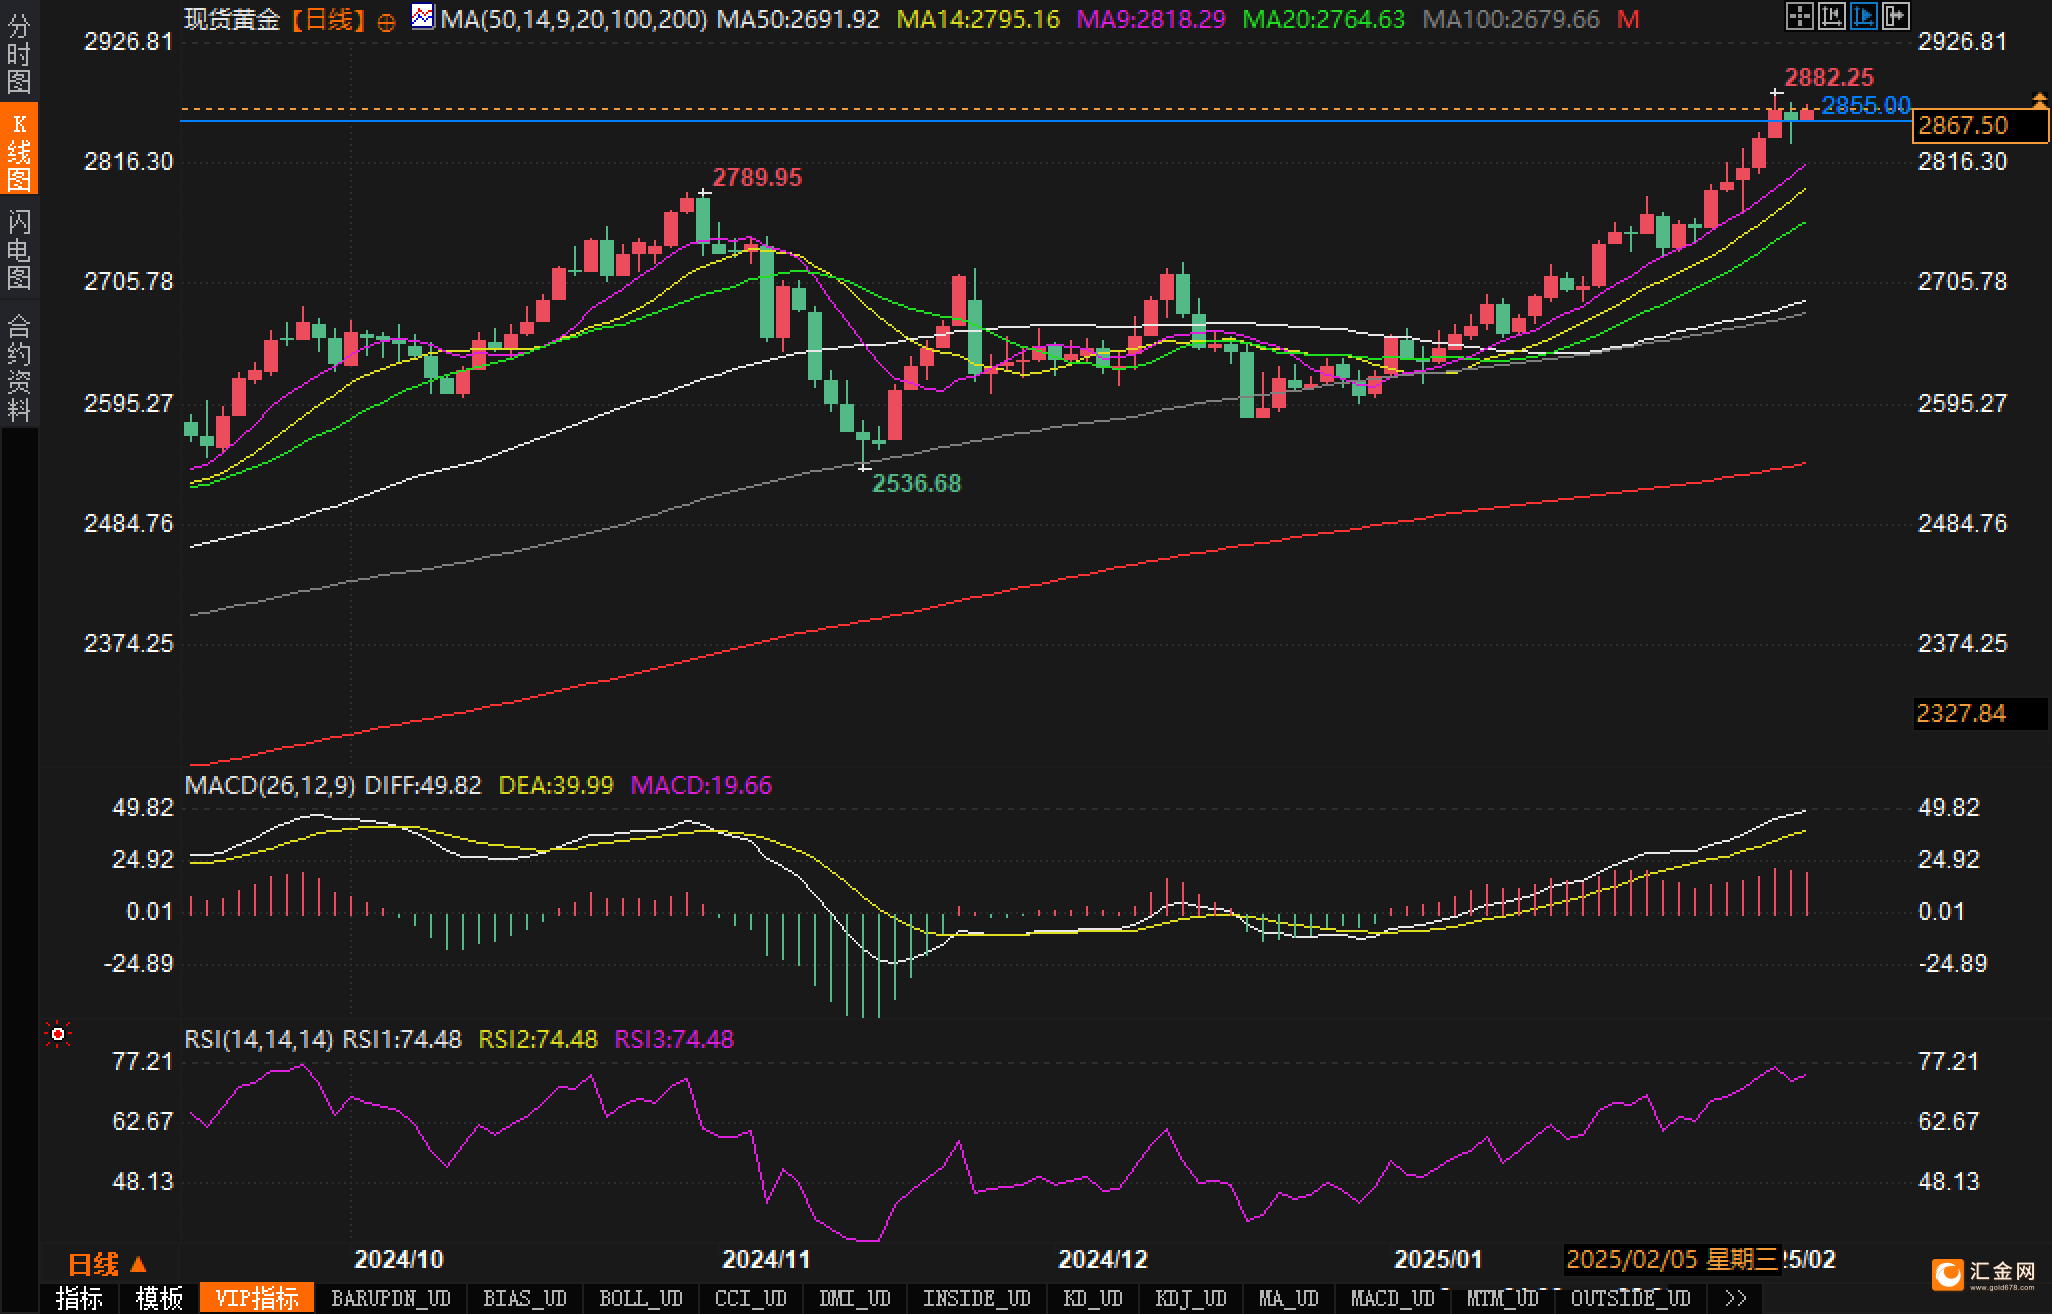Click the orange double-up arrow by current price
The width and height of the screenshot is (2052, 1314).
tap(2039, 99)
